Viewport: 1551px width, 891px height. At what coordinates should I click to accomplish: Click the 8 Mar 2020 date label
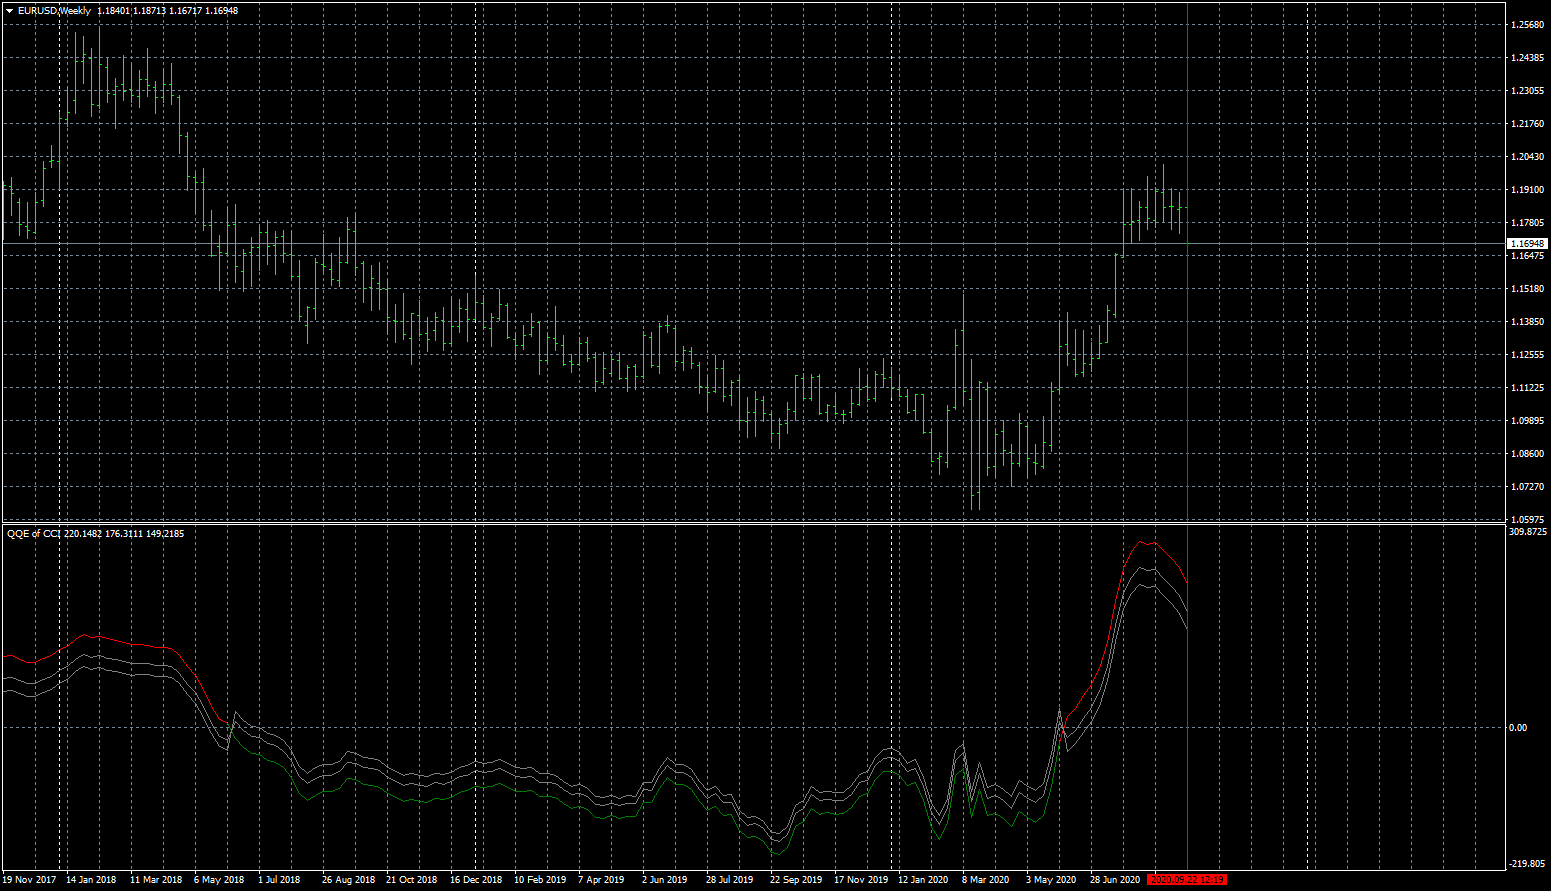point(986,880)
